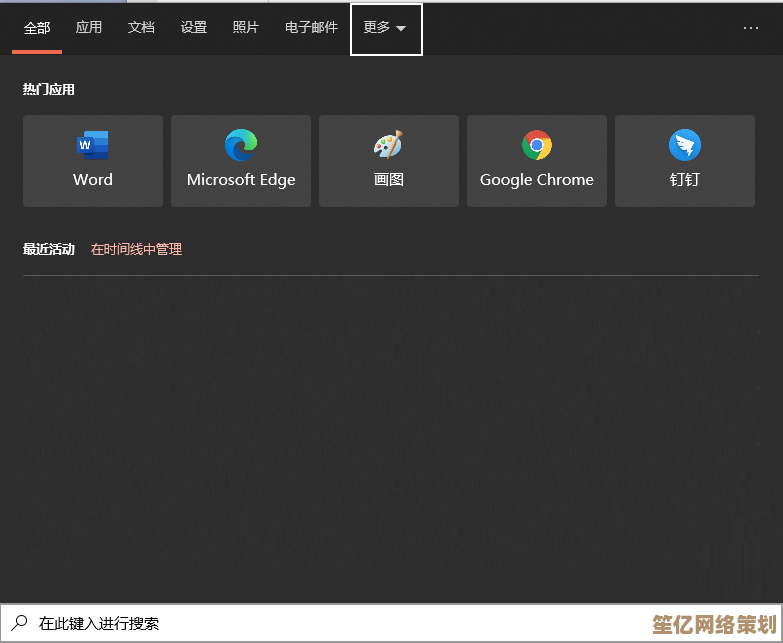Switch to the 文档 tab
This screenshot has width=783, height=643.
tap(141, 28)
